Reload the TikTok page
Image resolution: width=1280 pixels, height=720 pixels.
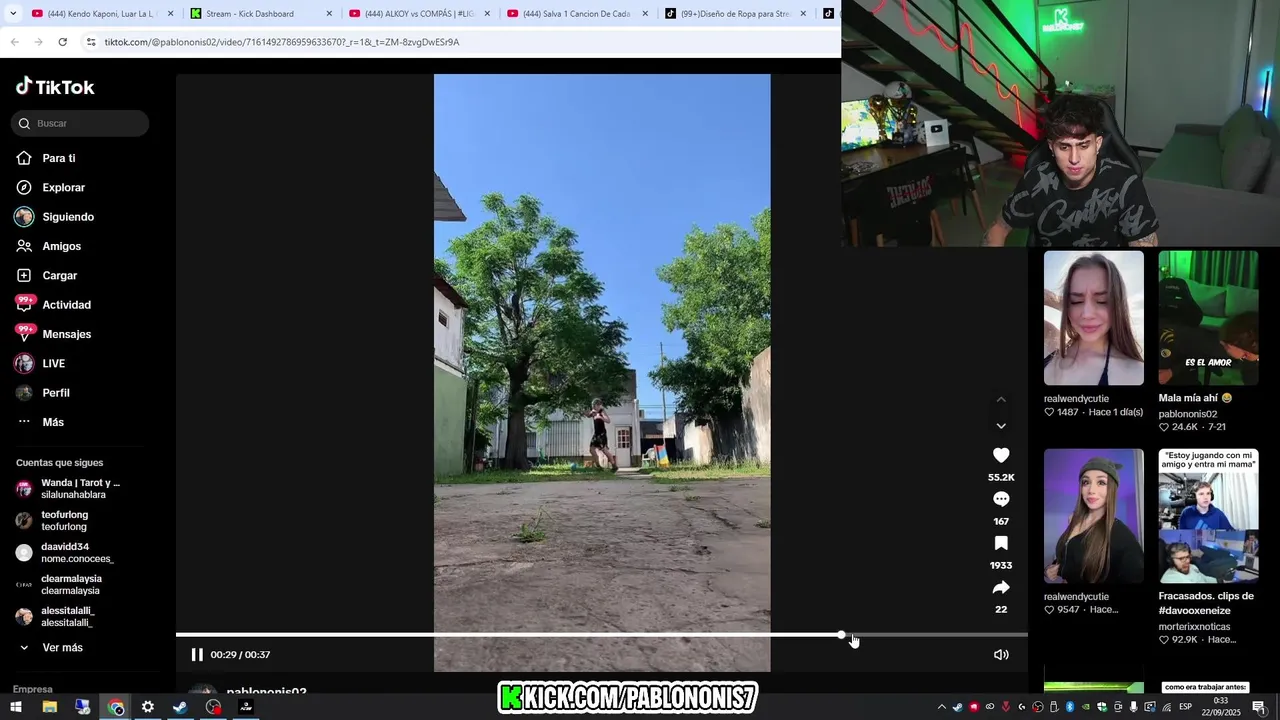pos(62,42)
